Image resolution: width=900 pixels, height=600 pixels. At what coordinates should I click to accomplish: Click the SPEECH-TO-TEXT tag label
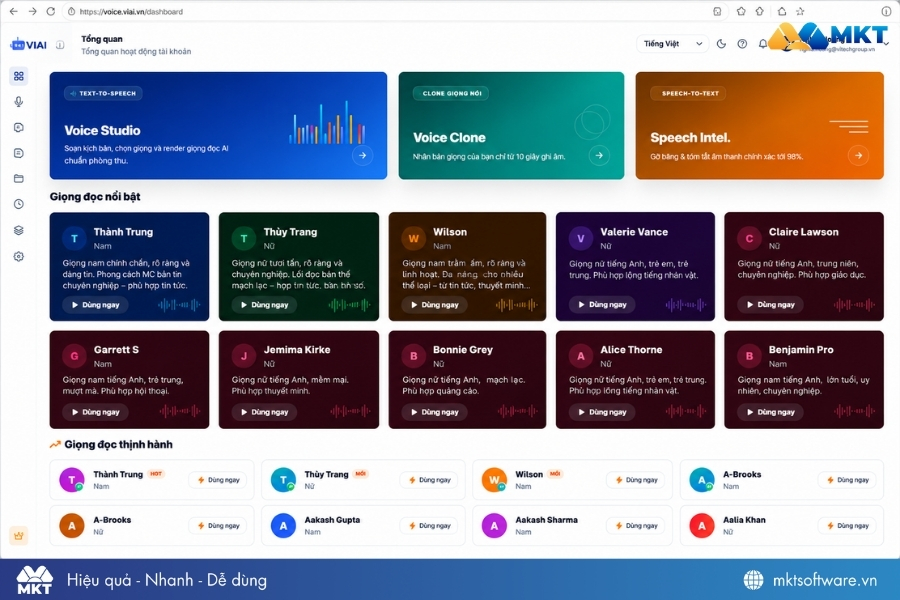coord(689,93)
